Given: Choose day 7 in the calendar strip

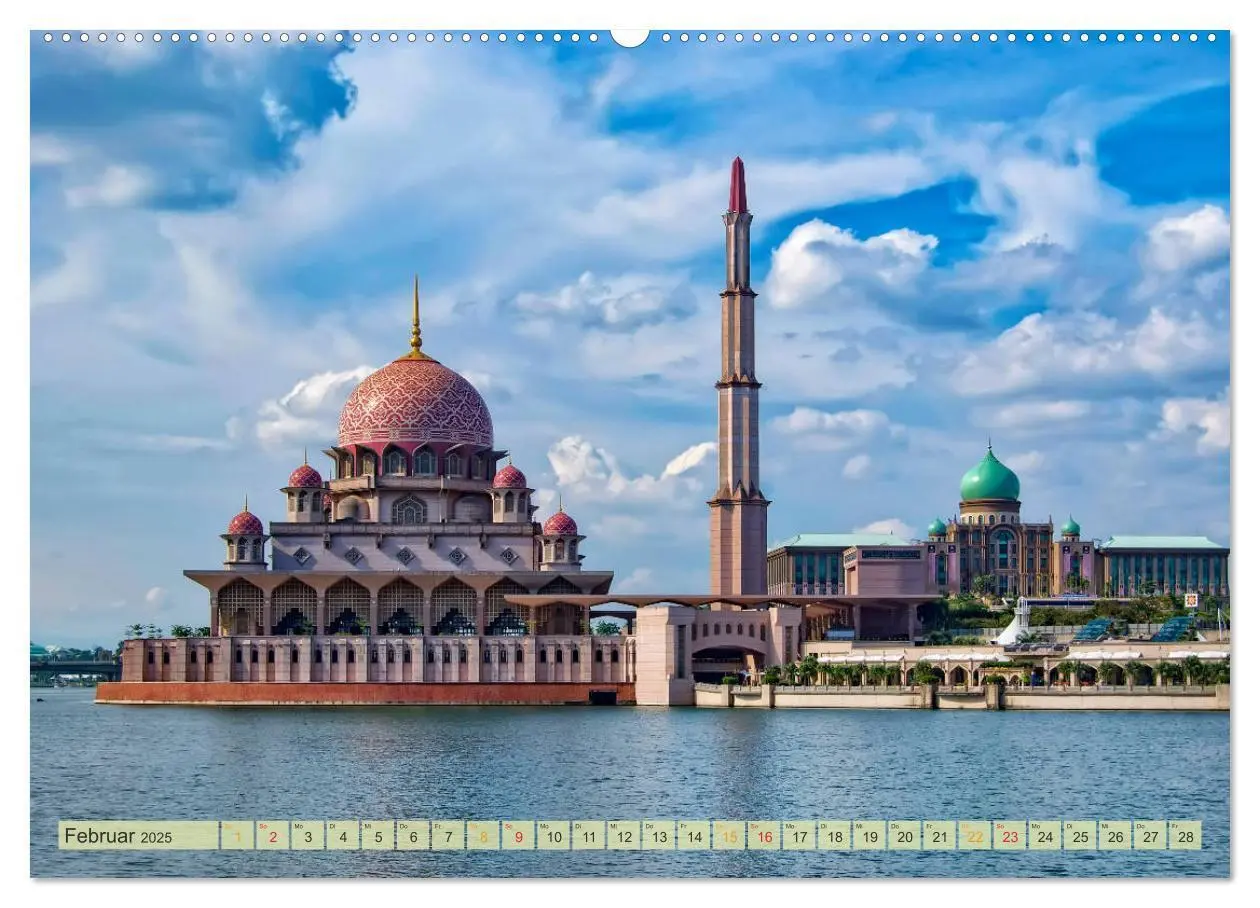Looking at the screenshot, I should [x=447, y=835].
